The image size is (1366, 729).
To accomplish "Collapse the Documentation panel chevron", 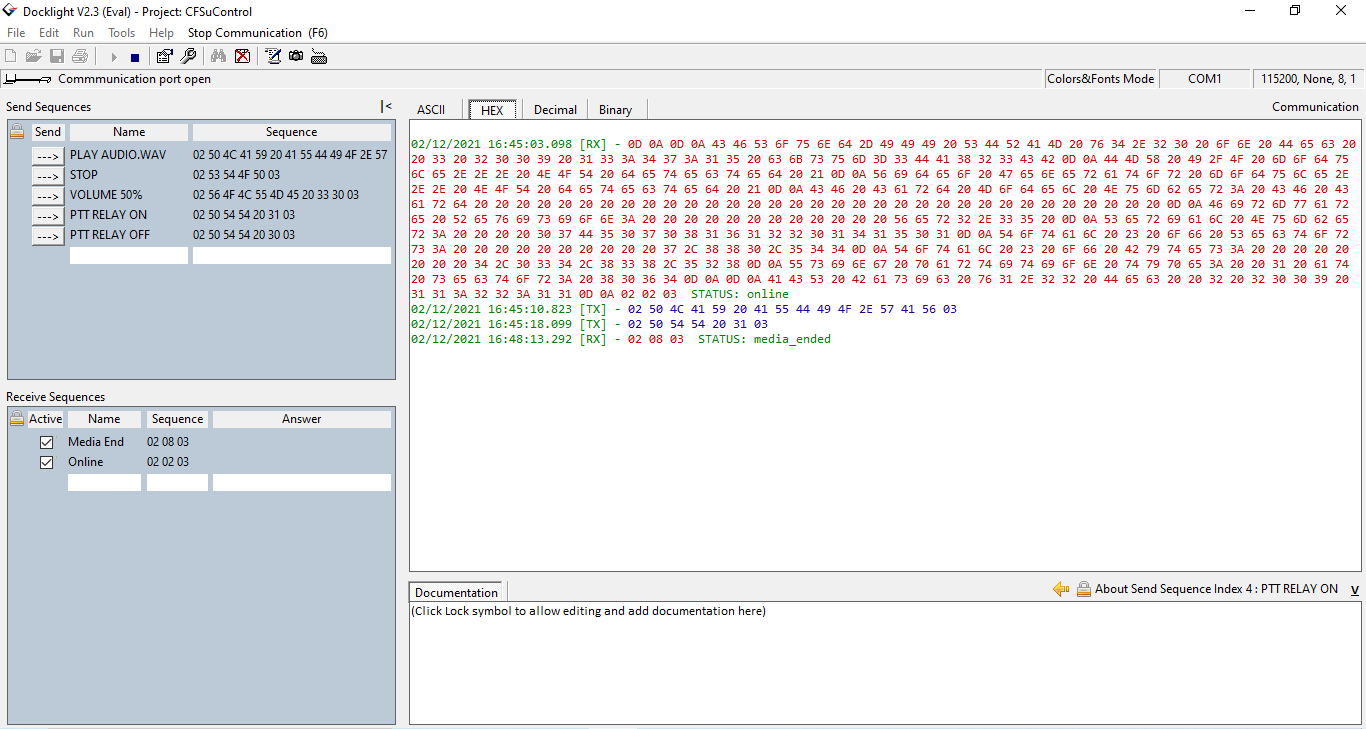I will 1354,590.
